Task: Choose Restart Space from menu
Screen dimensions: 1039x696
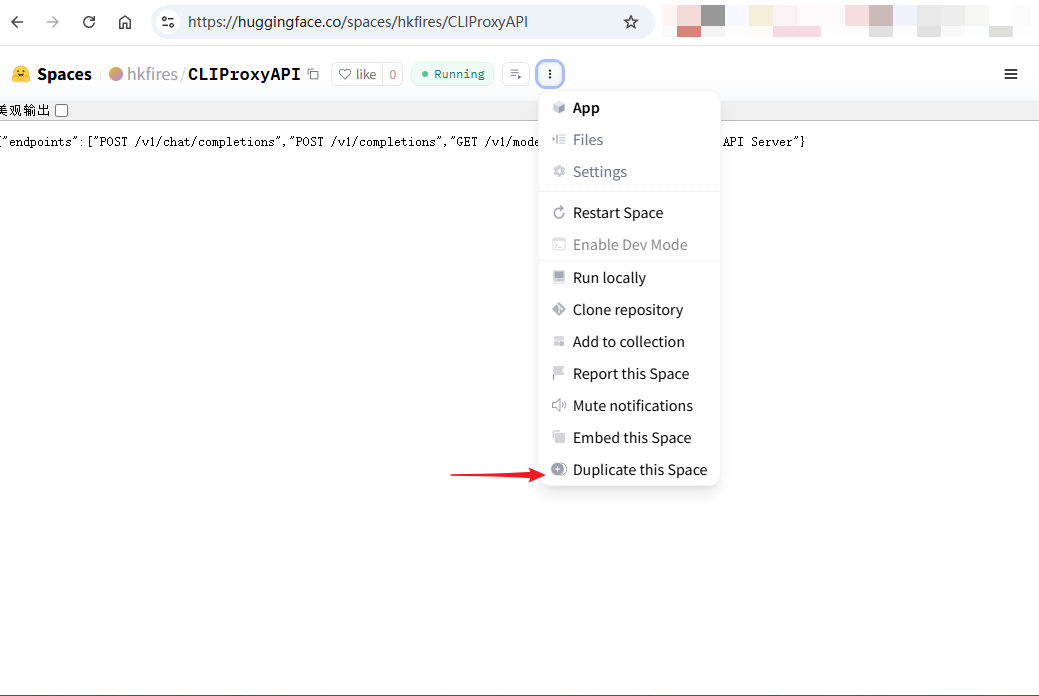Action: pos(617,213)
